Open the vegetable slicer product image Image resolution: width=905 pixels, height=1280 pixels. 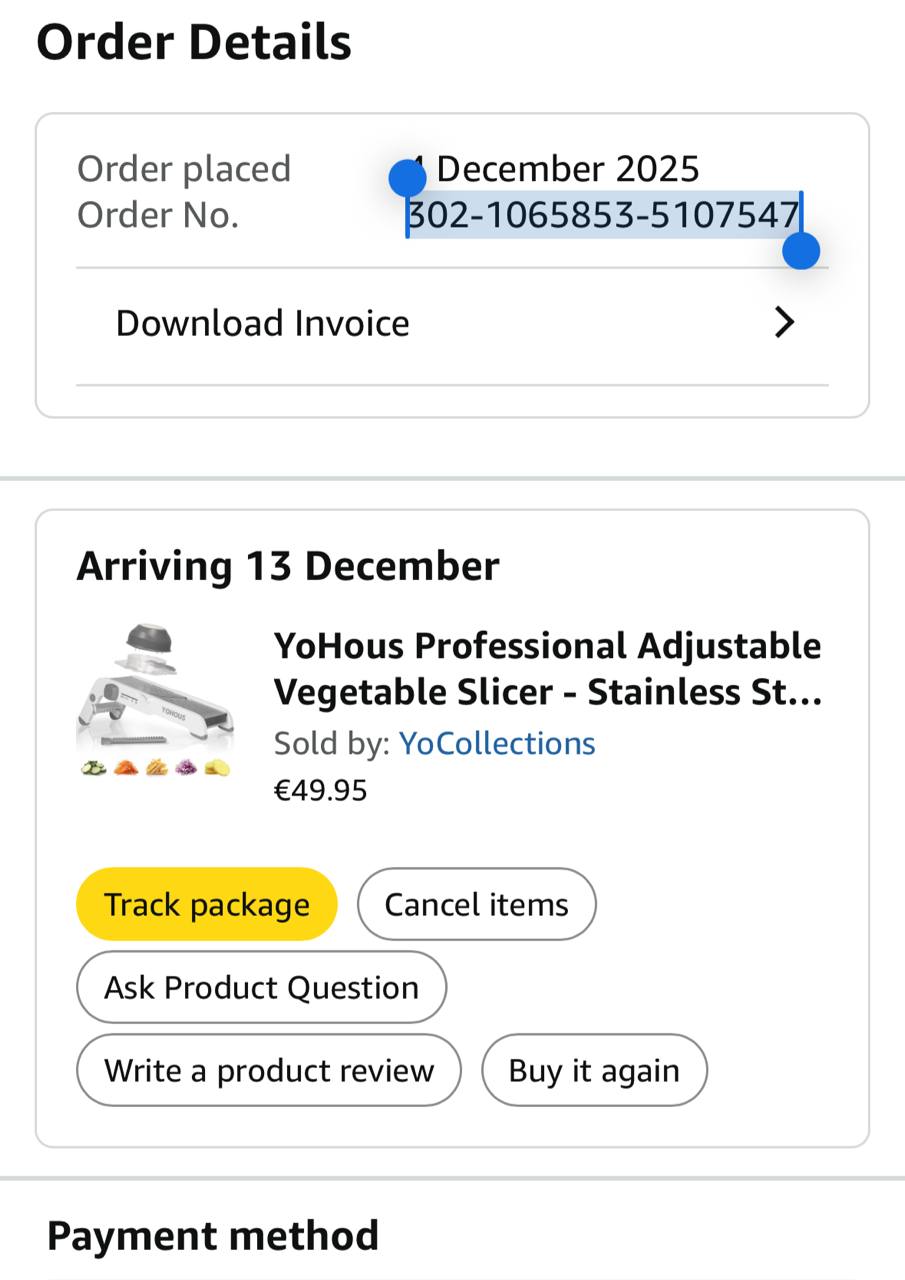tap(155, 700)
